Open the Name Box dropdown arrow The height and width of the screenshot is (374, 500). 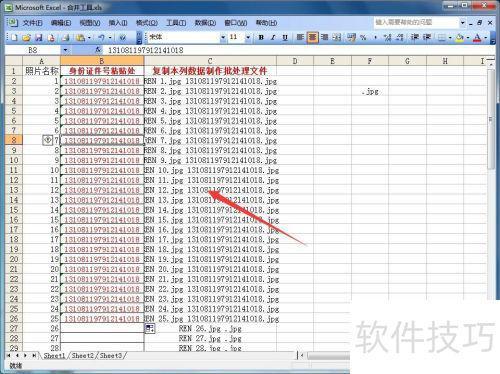[65, 50]
